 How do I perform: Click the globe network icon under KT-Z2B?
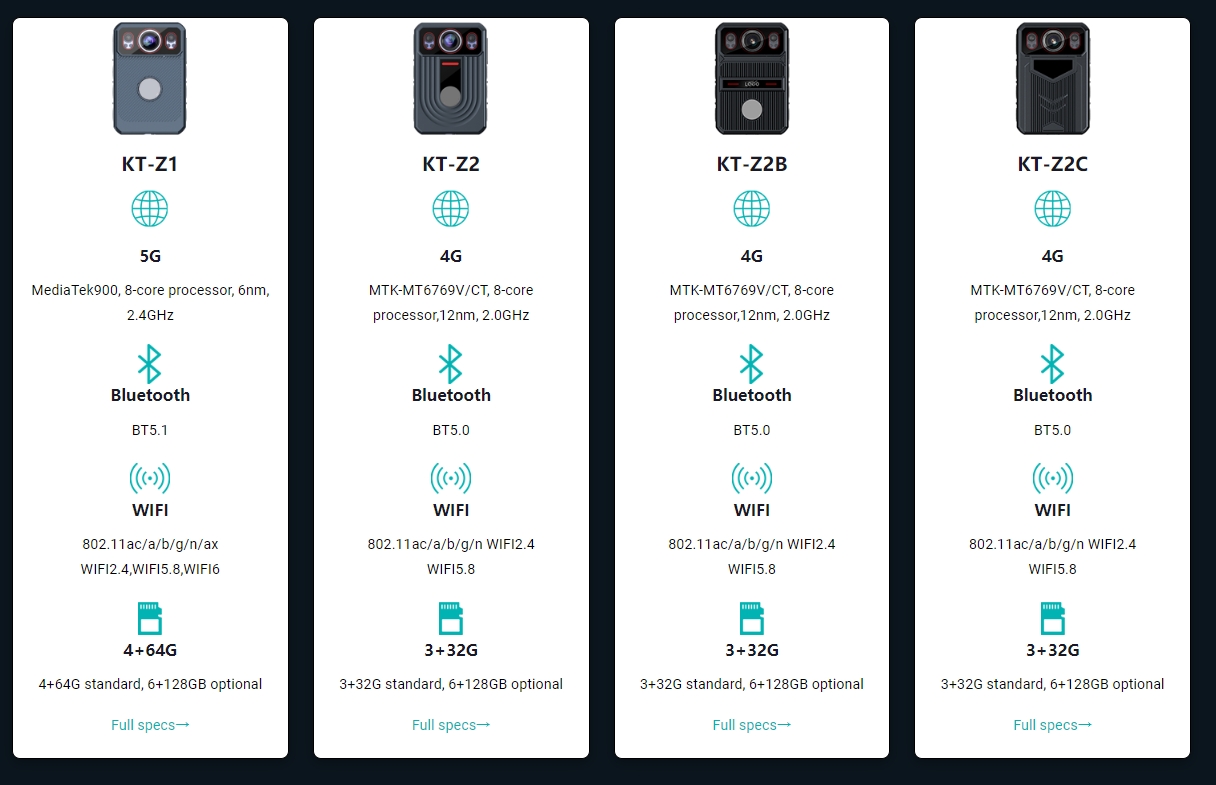pyautogui.click(x=752, y=209)
